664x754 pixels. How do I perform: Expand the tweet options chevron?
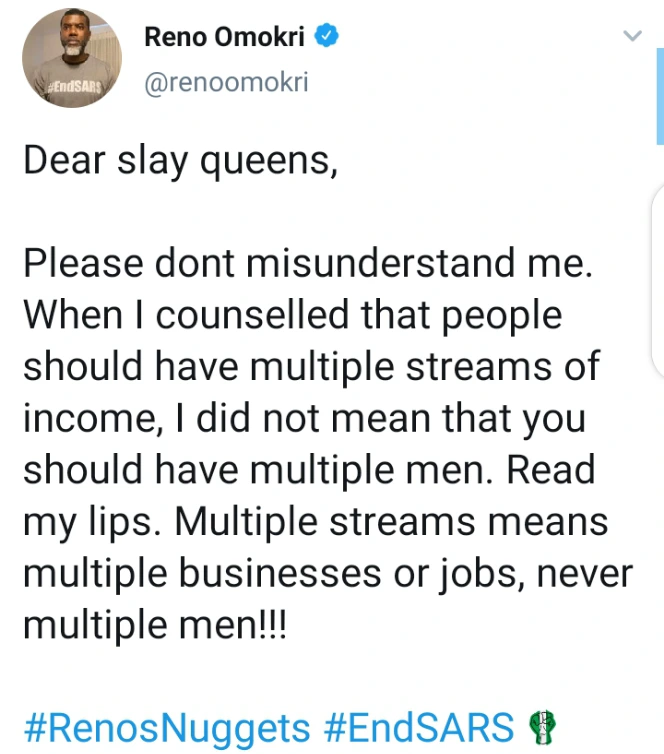coord(631,37)
